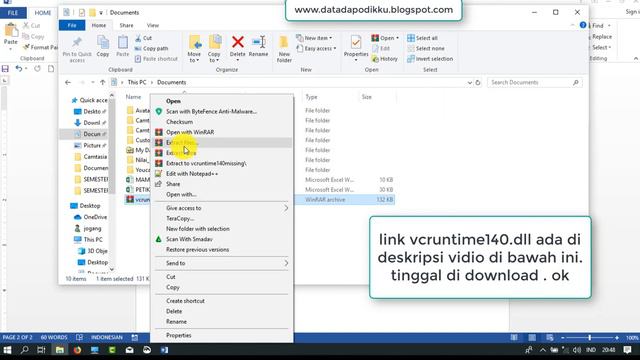Sort by the Size column header

367,97
